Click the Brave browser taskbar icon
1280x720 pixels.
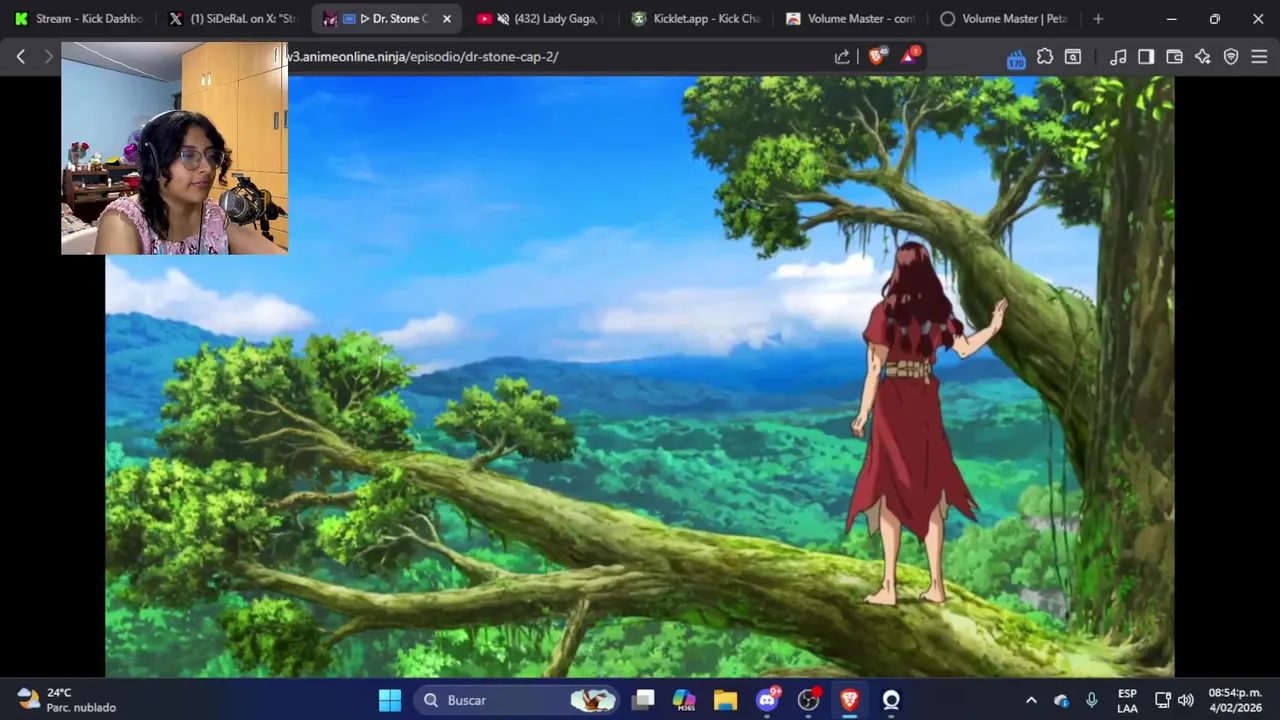(850, 700)
